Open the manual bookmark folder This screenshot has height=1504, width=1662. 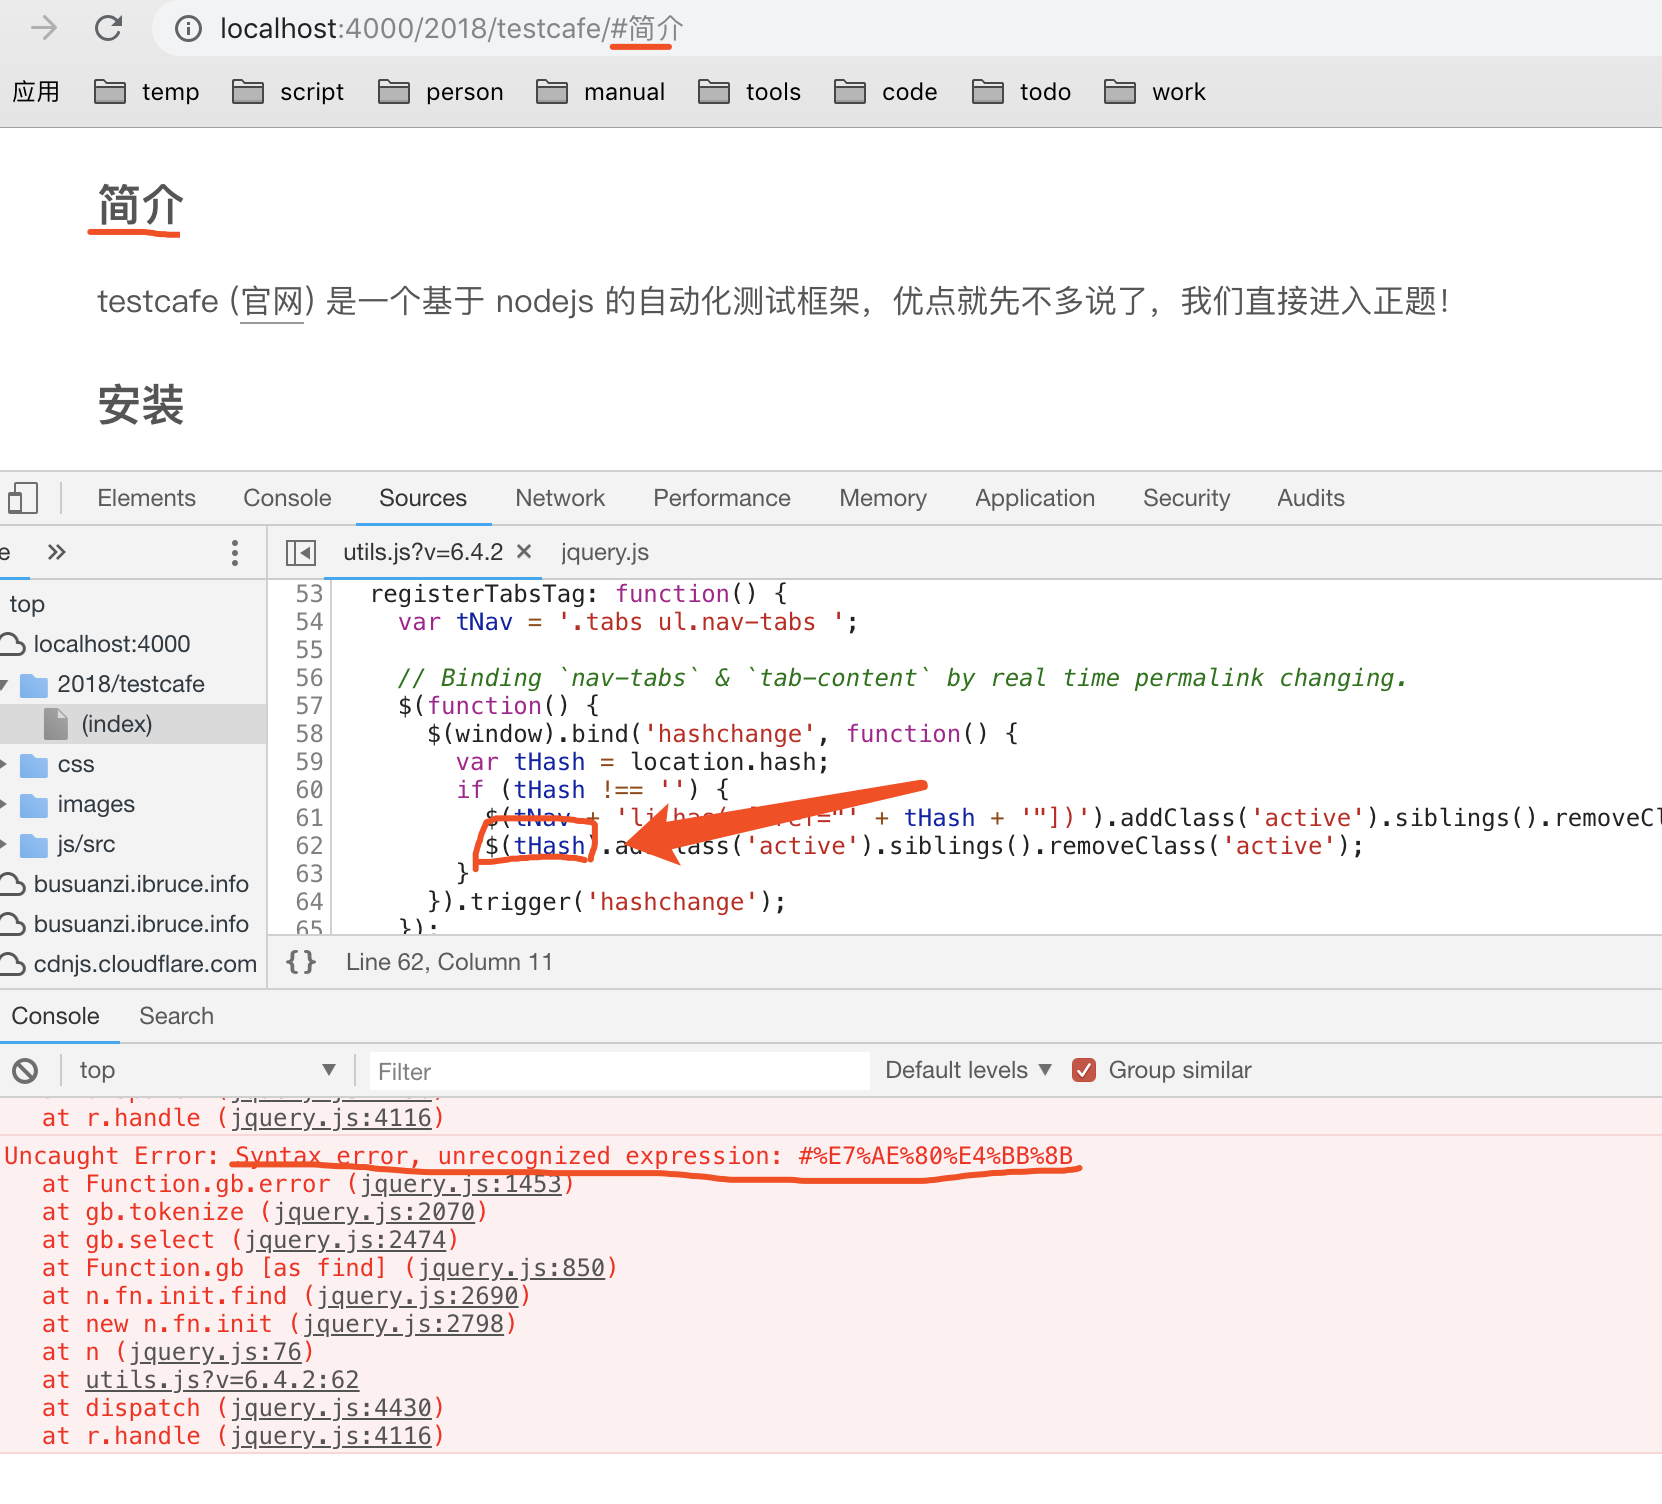(x=600, y=92)
